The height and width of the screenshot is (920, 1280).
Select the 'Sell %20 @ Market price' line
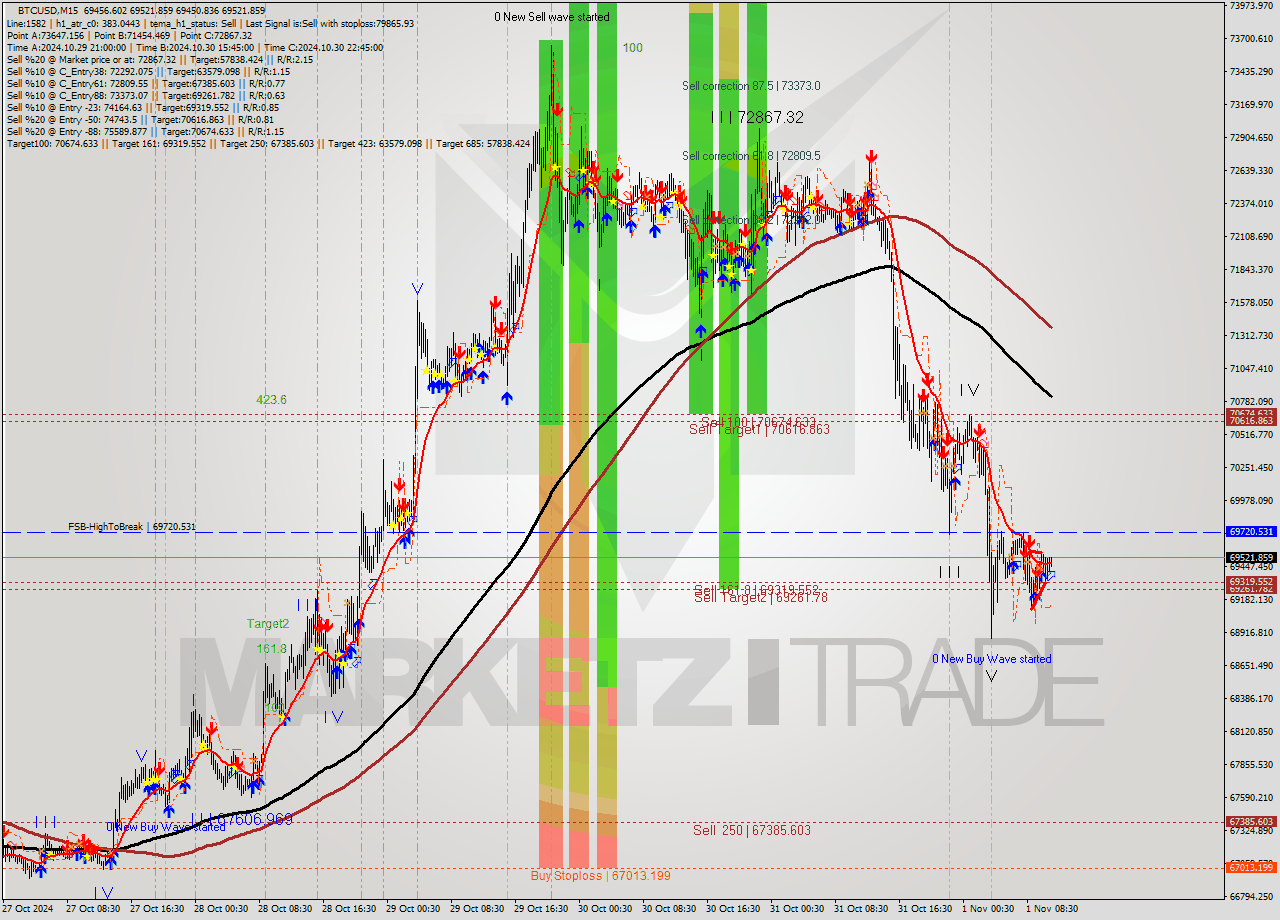160,59
